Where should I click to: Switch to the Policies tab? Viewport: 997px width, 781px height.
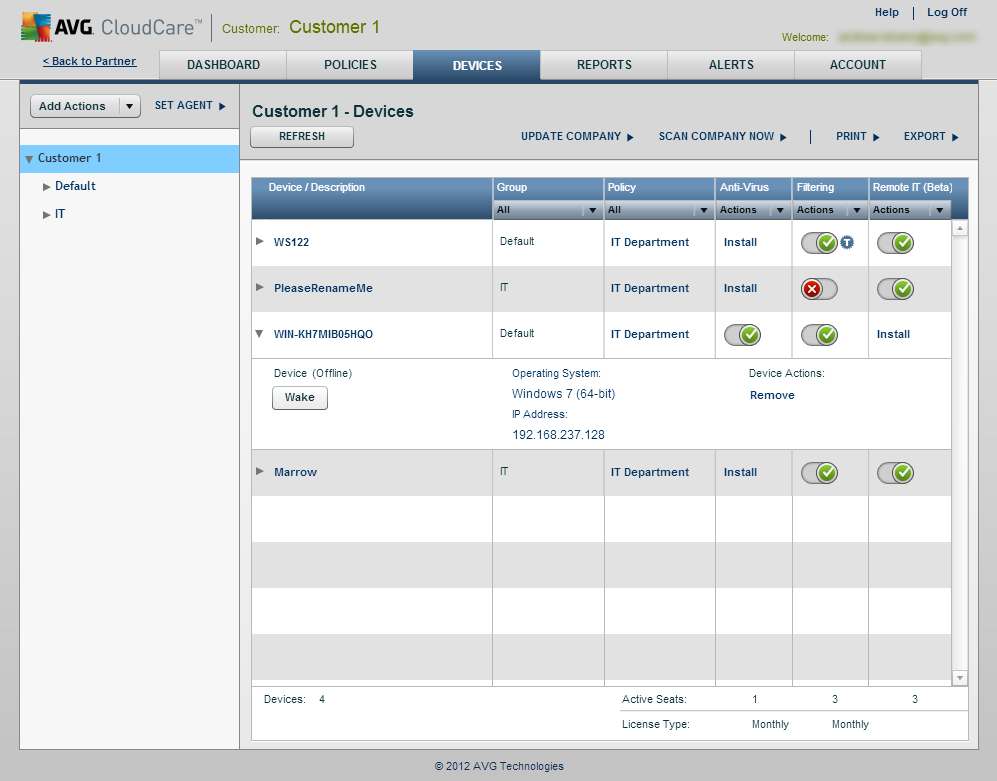(350, 65)
